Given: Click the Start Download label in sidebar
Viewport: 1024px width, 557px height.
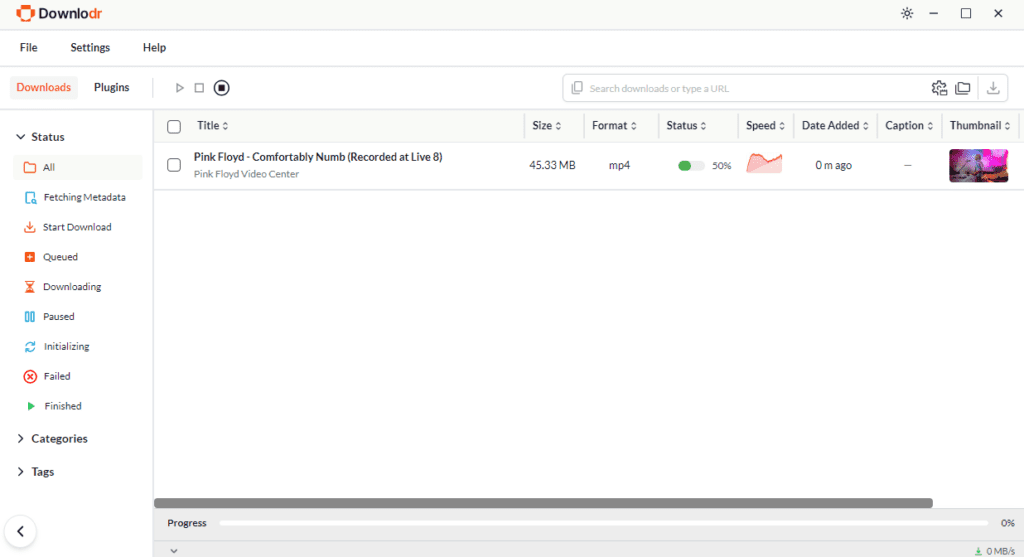Looking at the screenshot, I should tap(77, 227).
